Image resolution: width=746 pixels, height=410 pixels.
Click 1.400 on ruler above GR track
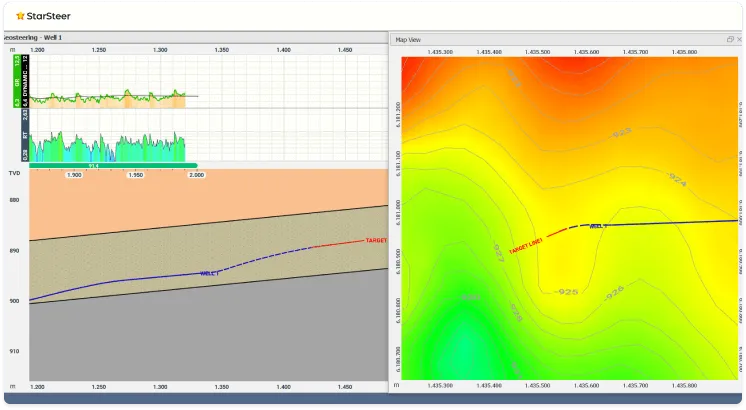(x=284, y=49)
